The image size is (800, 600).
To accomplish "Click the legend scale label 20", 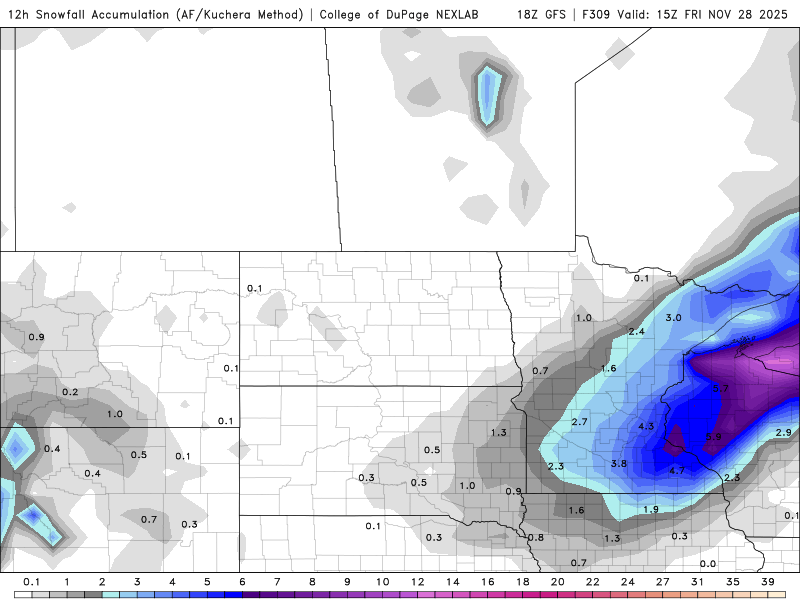I will tap(557, 582).
